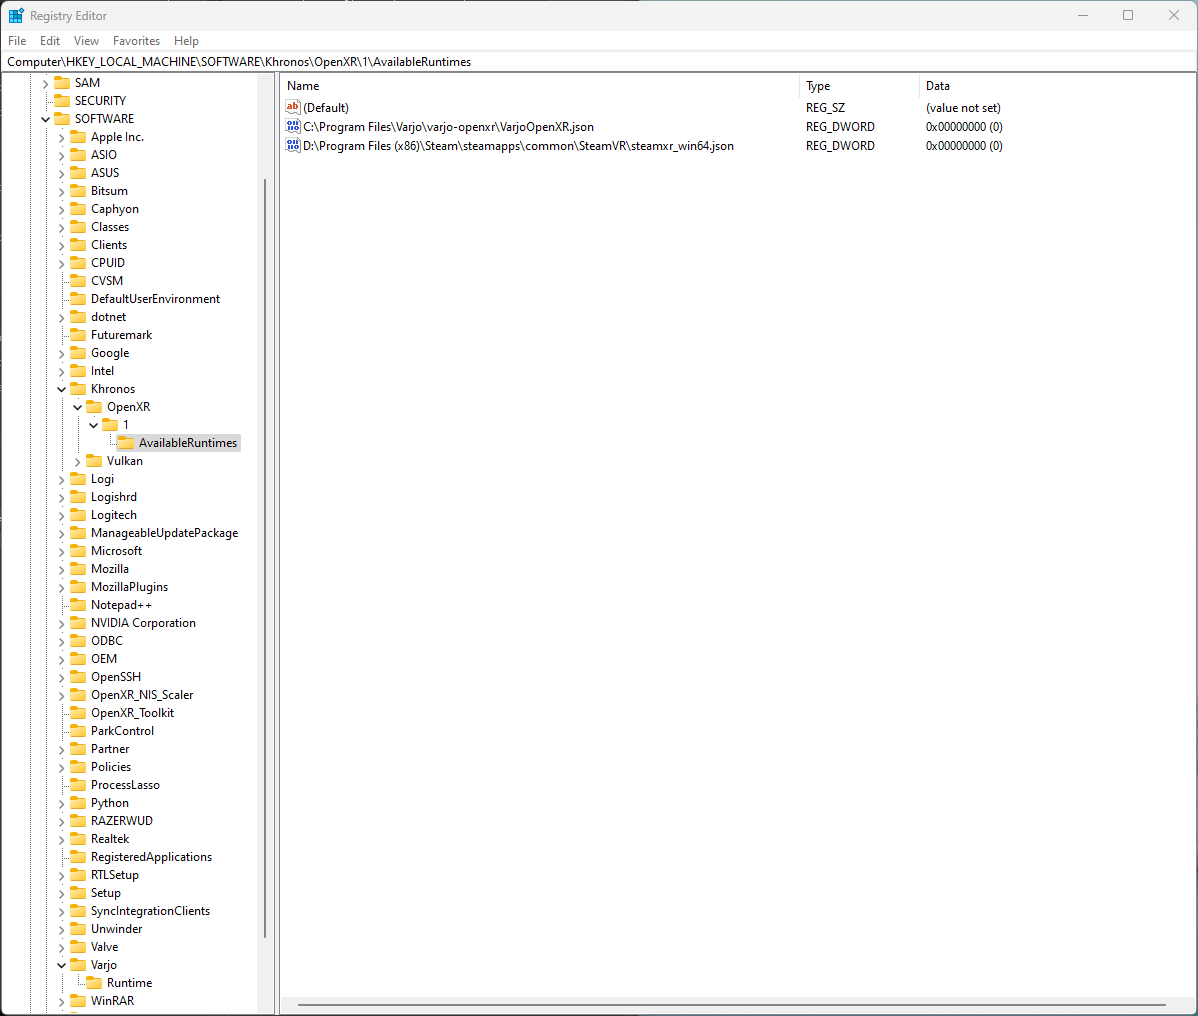1198x1016 pixels.
Task: Click the Type column header
Action: [860, 86]
